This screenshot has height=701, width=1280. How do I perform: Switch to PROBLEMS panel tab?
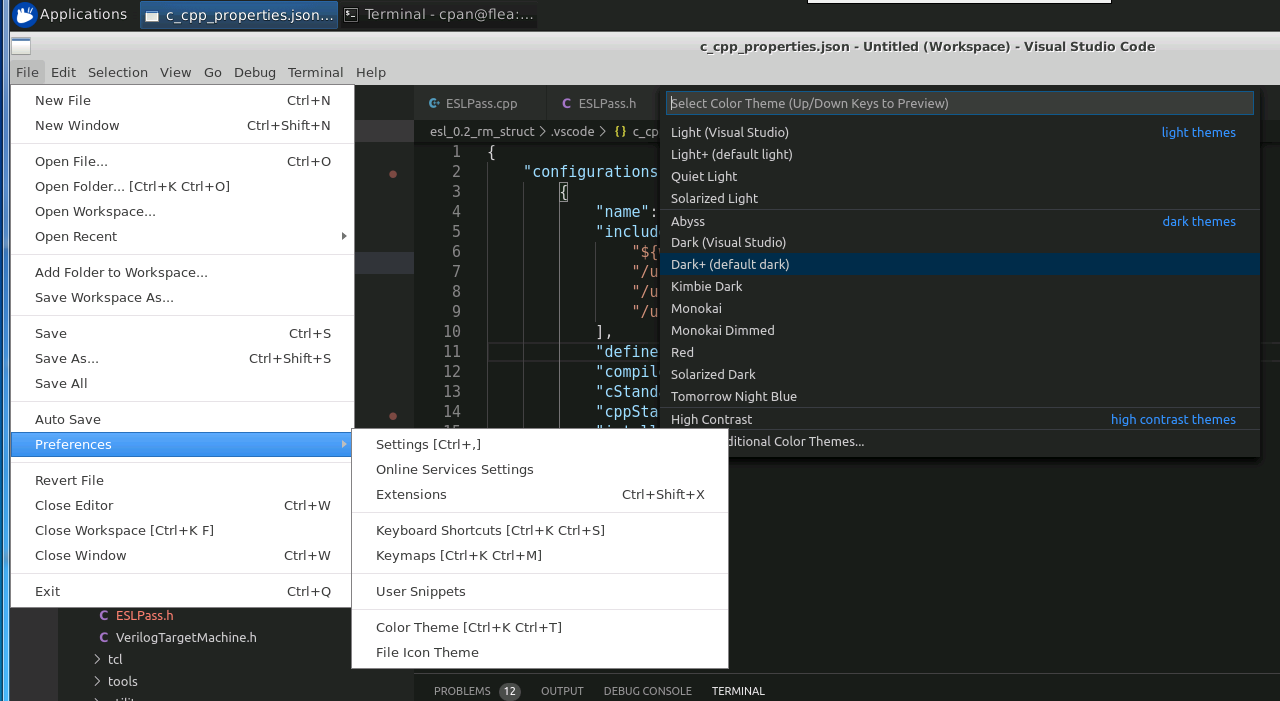(x=476, y=691)
